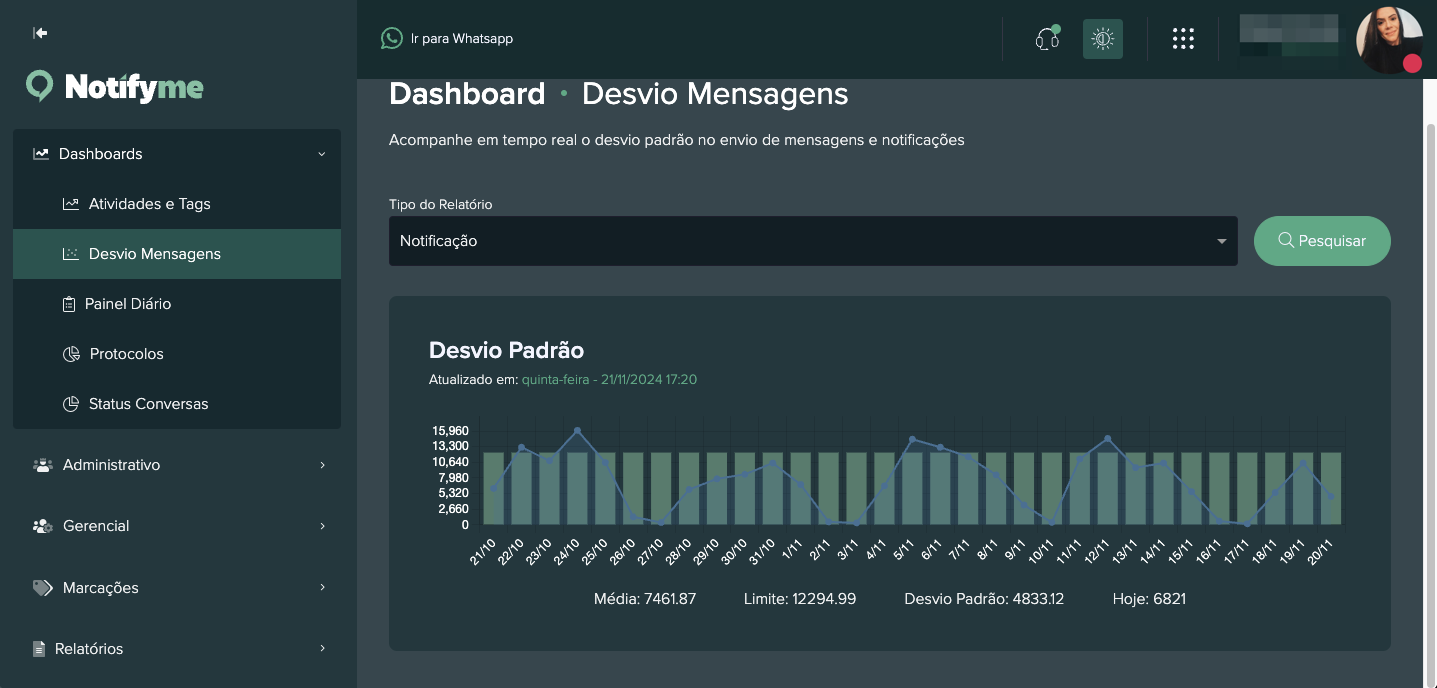
Task: Click the Painel Diário clipboard icon
Action: coord(70,303)
